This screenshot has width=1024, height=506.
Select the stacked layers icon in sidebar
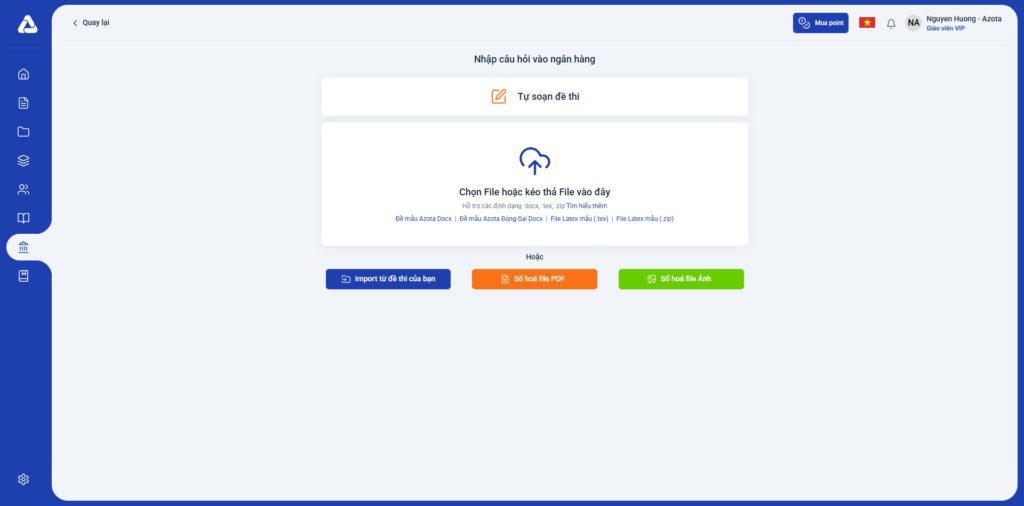coord(24,160)
